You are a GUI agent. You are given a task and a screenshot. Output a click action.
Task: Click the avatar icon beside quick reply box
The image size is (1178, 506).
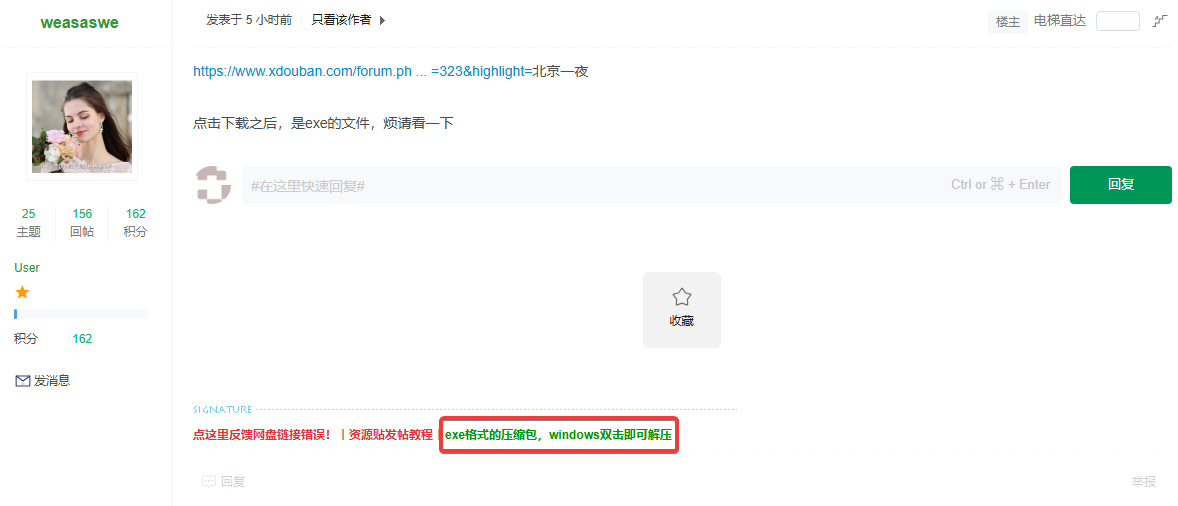[x=213, y=185]
